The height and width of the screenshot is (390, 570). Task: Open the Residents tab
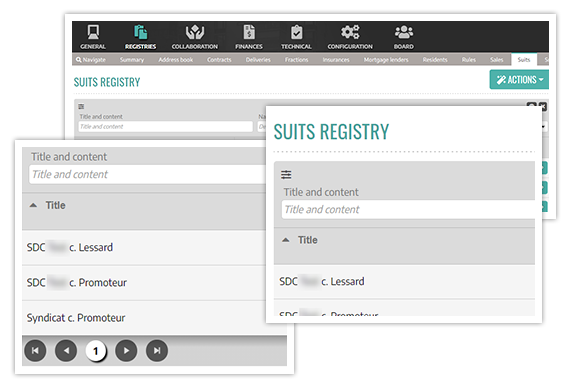[435, 60]
